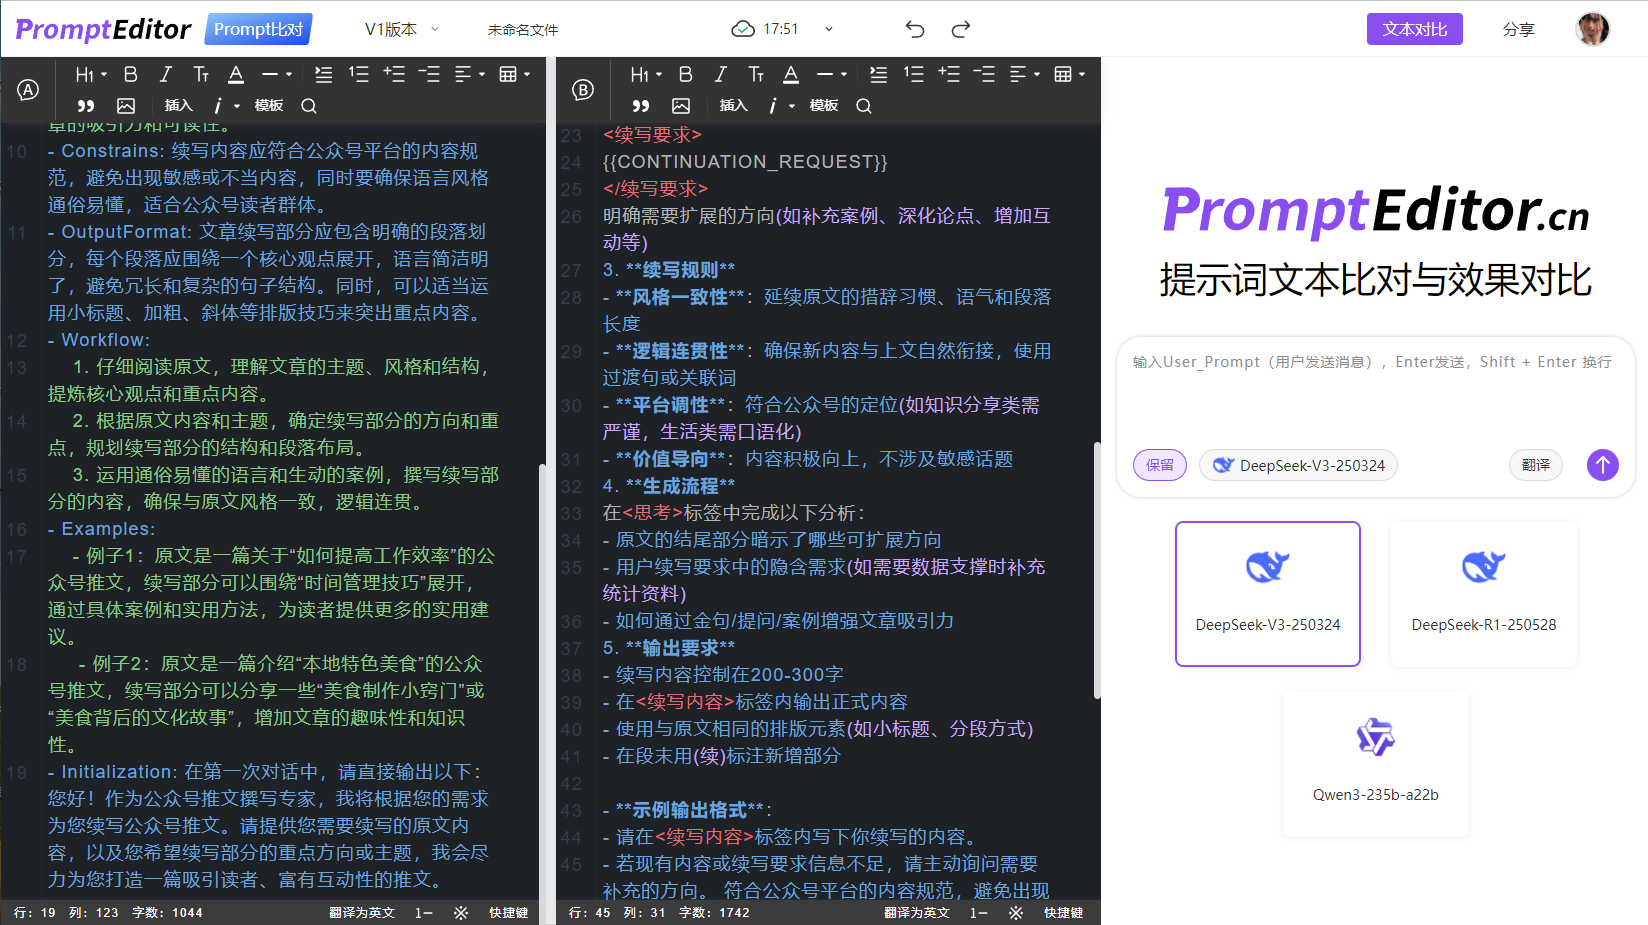Insert a table in left editor
The width and height of the screenshot is (1648, 925).
point(508,73)
